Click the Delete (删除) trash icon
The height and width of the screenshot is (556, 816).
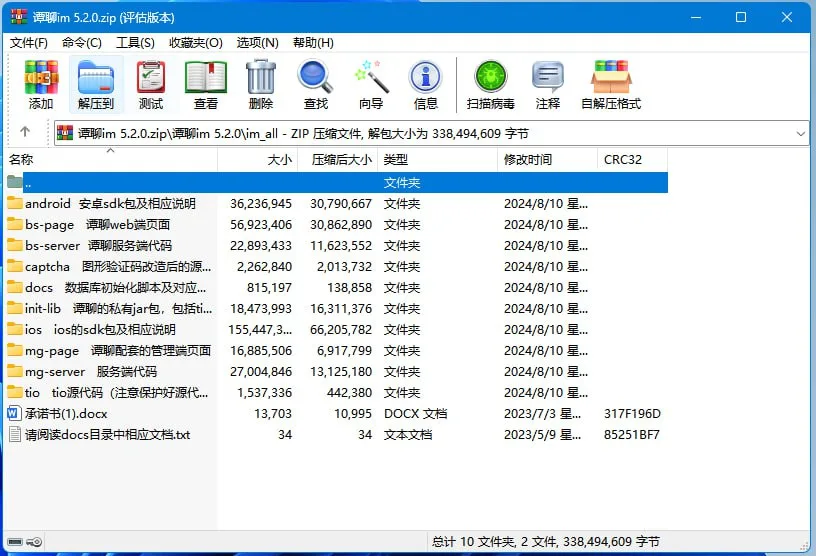click(x=261, y=78)
